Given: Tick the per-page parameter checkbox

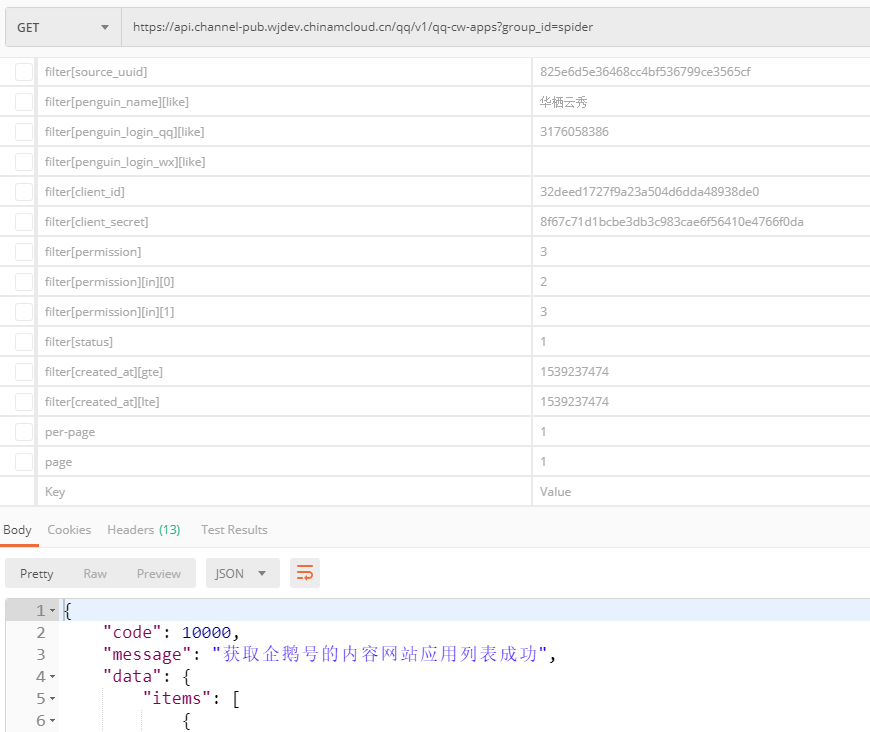Looking at the screenshot, I should [x=23, y=432].
